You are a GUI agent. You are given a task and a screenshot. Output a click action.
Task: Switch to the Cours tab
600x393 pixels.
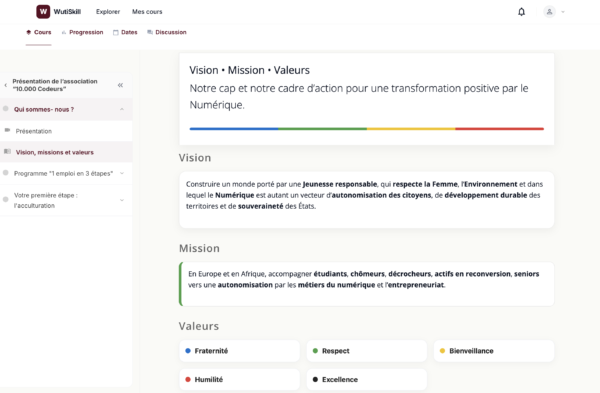pos(39,32)
